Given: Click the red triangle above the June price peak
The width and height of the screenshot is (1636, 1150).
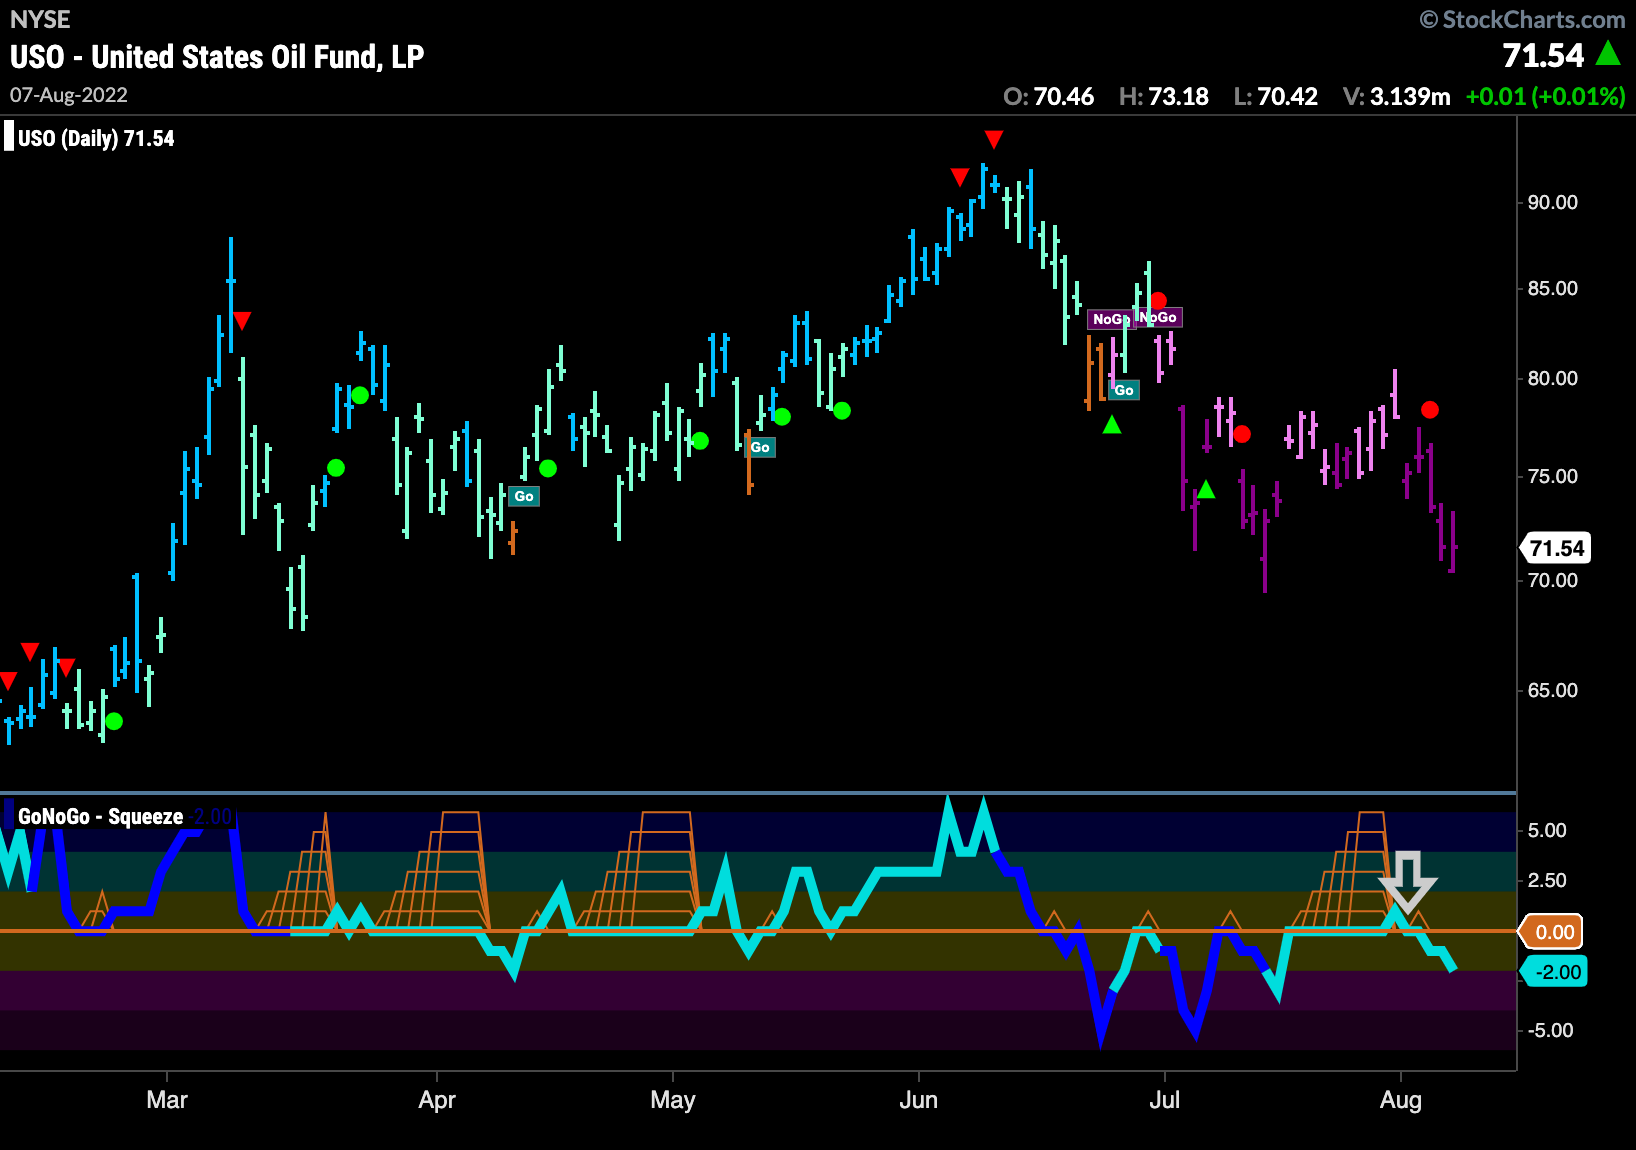Looking at the screenshot, I should (x=993, y=139).
